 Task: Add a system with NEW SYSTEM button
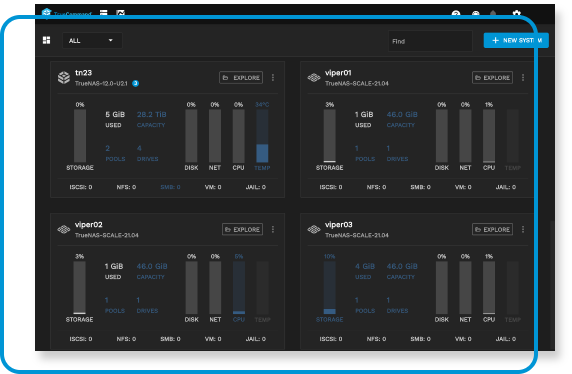point(516,41)
